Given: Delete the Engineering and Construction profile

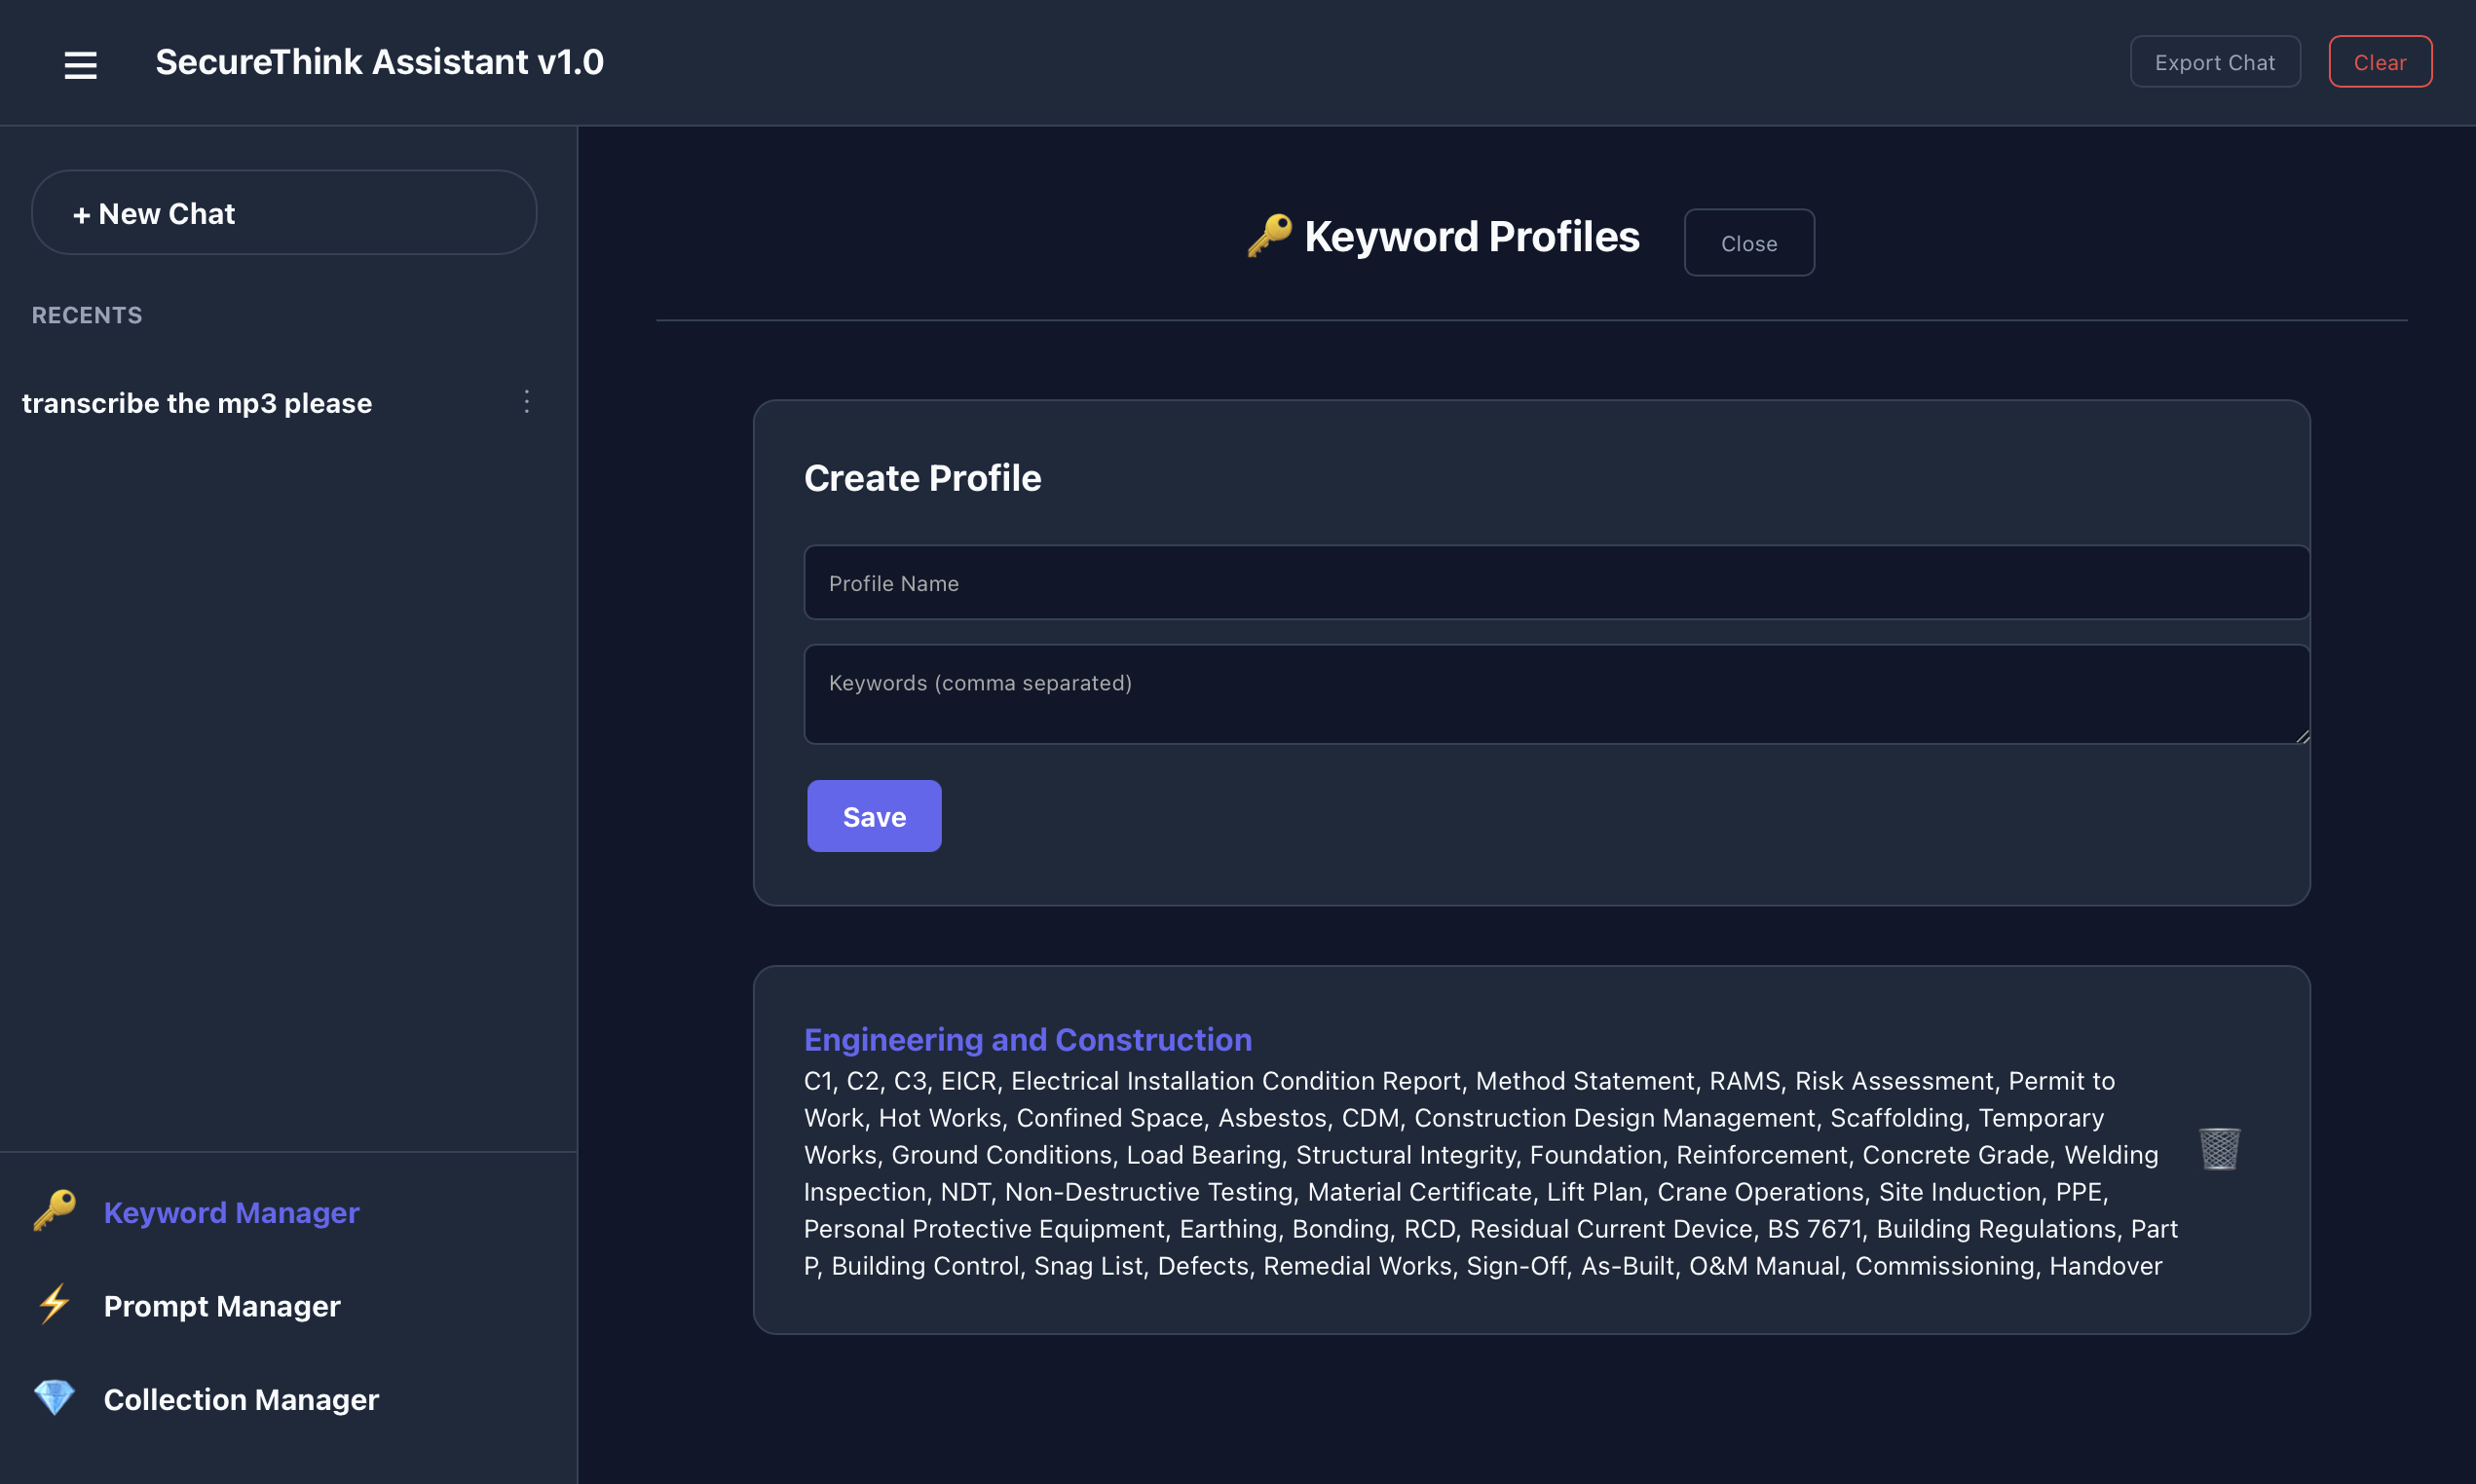Looking at the screenshot, I should tap(2219, 1148).
